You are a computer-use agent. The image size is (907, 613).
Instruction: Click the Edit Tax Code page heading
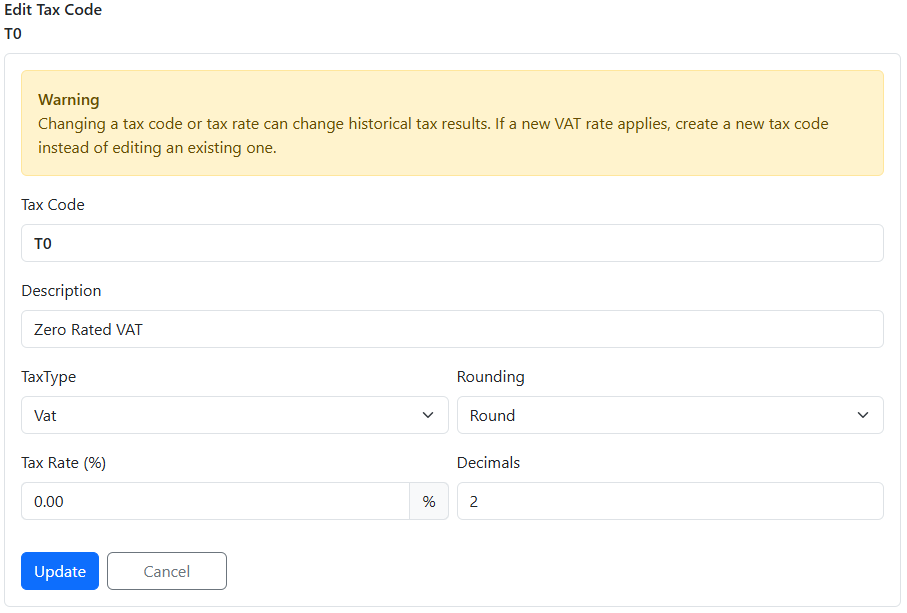(53, 10)
